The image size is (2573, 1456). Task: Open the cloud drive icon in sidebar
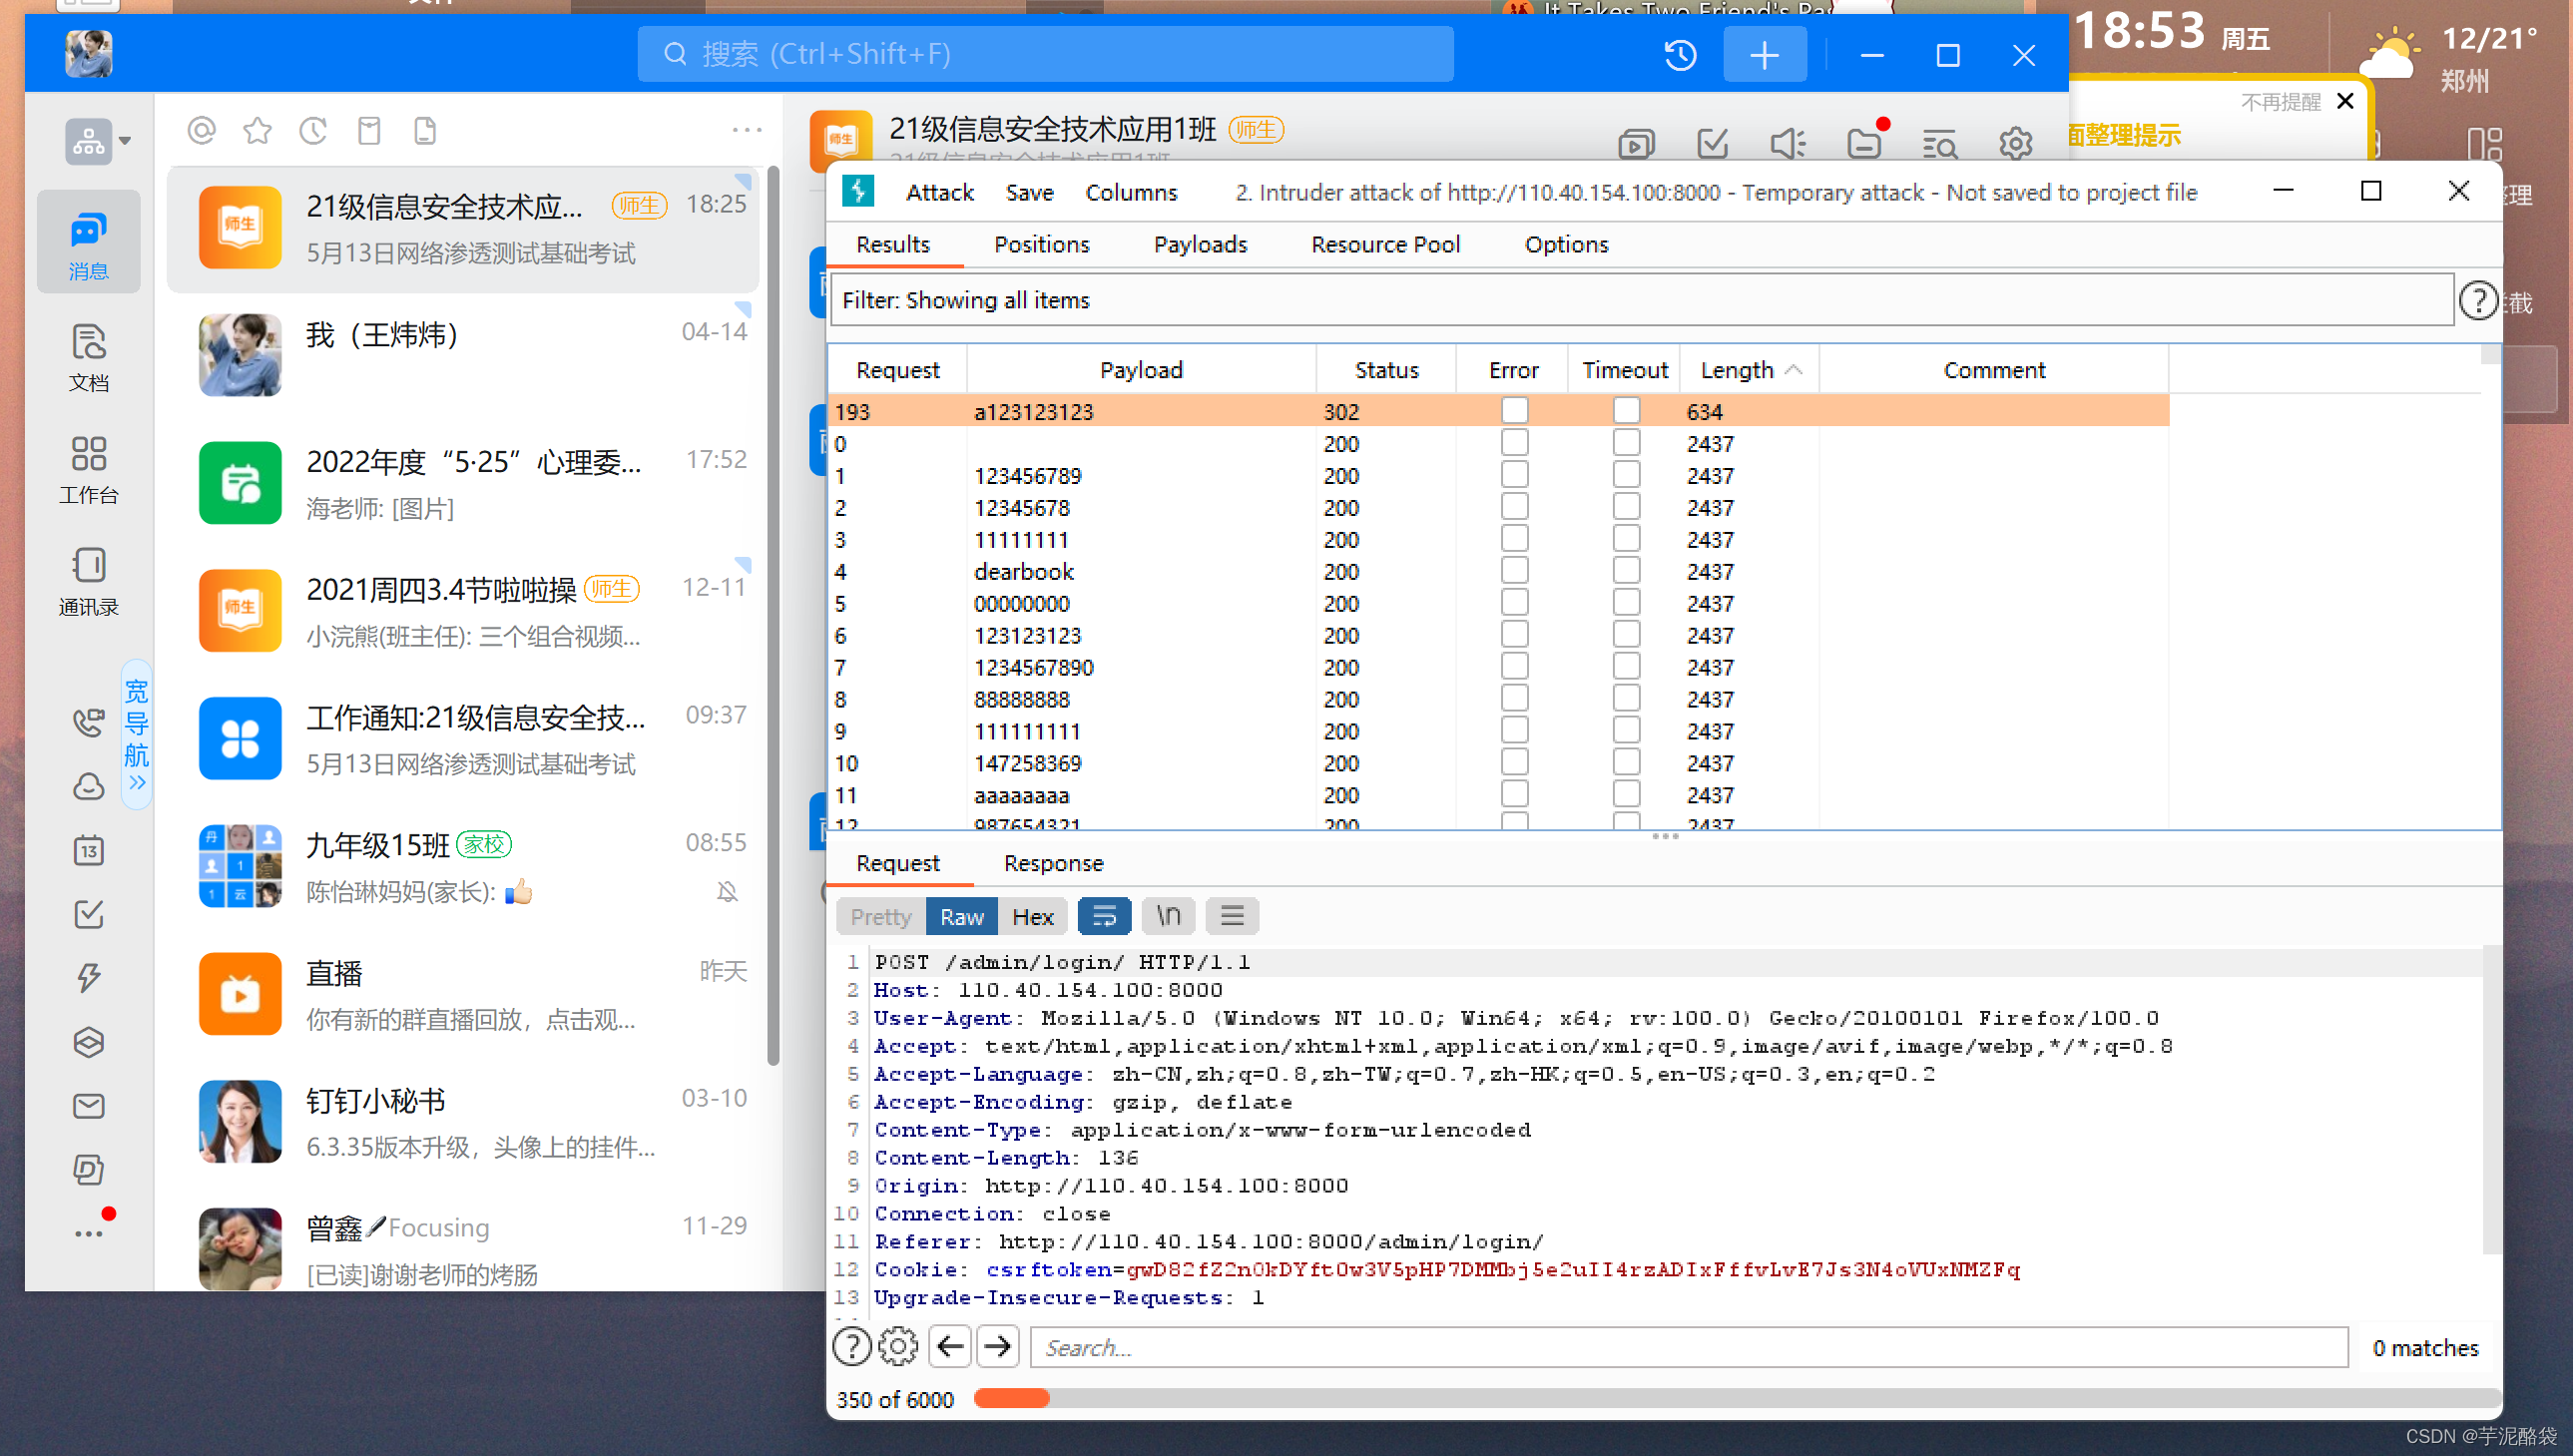point(88,786)
